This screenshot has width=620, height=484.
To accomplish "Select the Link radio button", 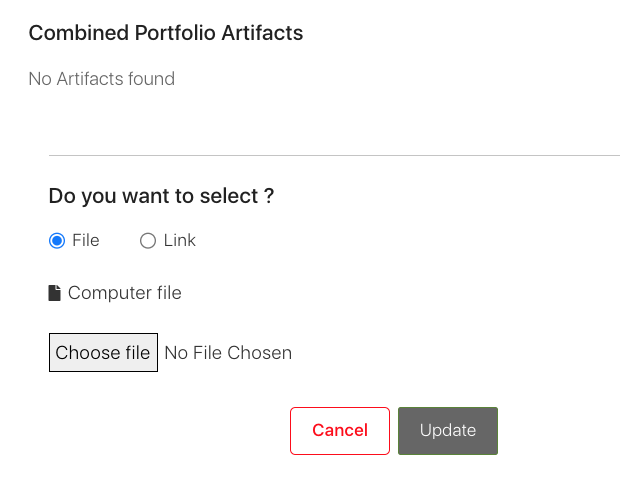I will [148, 240].
